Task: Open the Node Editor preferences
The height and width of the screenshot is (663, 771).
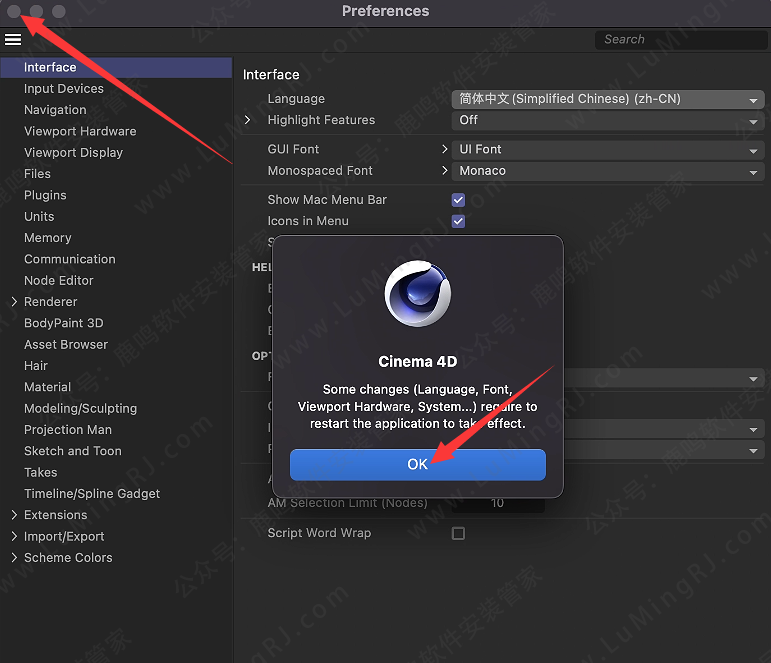Action: coord(59,281)
